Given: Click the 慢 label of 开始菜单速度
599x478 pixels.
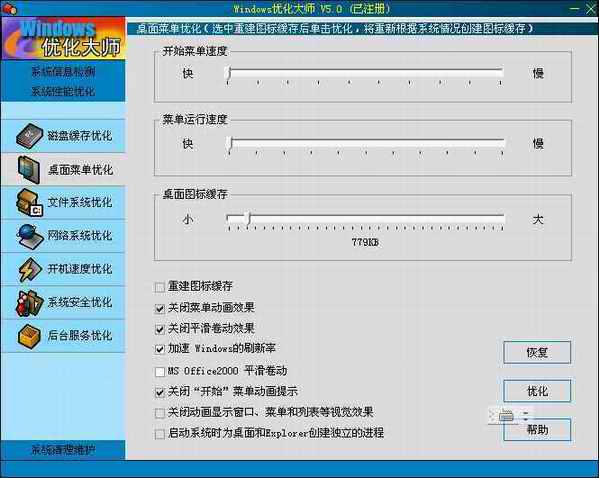Looking at the screenshot, I should pyautogui.click(x=538, y=73).
